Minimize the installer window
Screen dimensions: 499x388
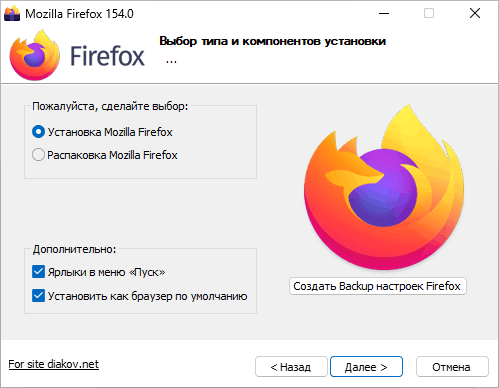(x=384, y=14)
